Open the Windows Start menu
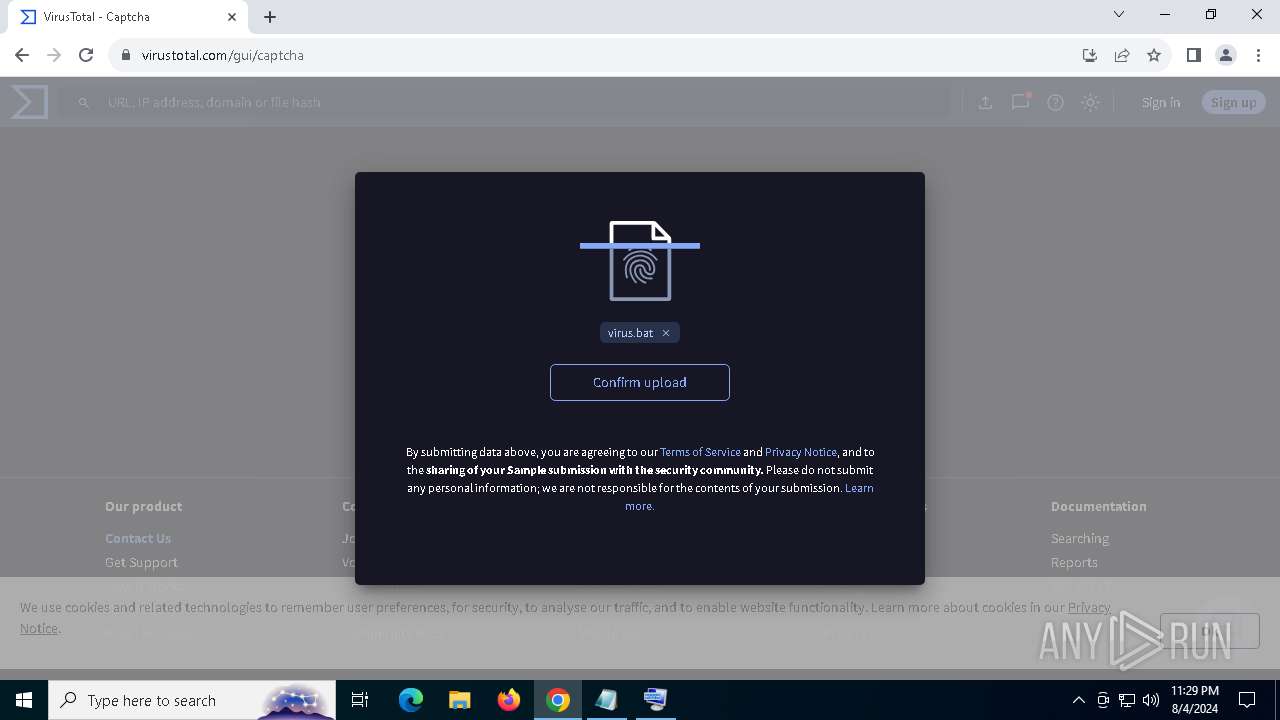 pyautogui.click(x=24, y=700)
